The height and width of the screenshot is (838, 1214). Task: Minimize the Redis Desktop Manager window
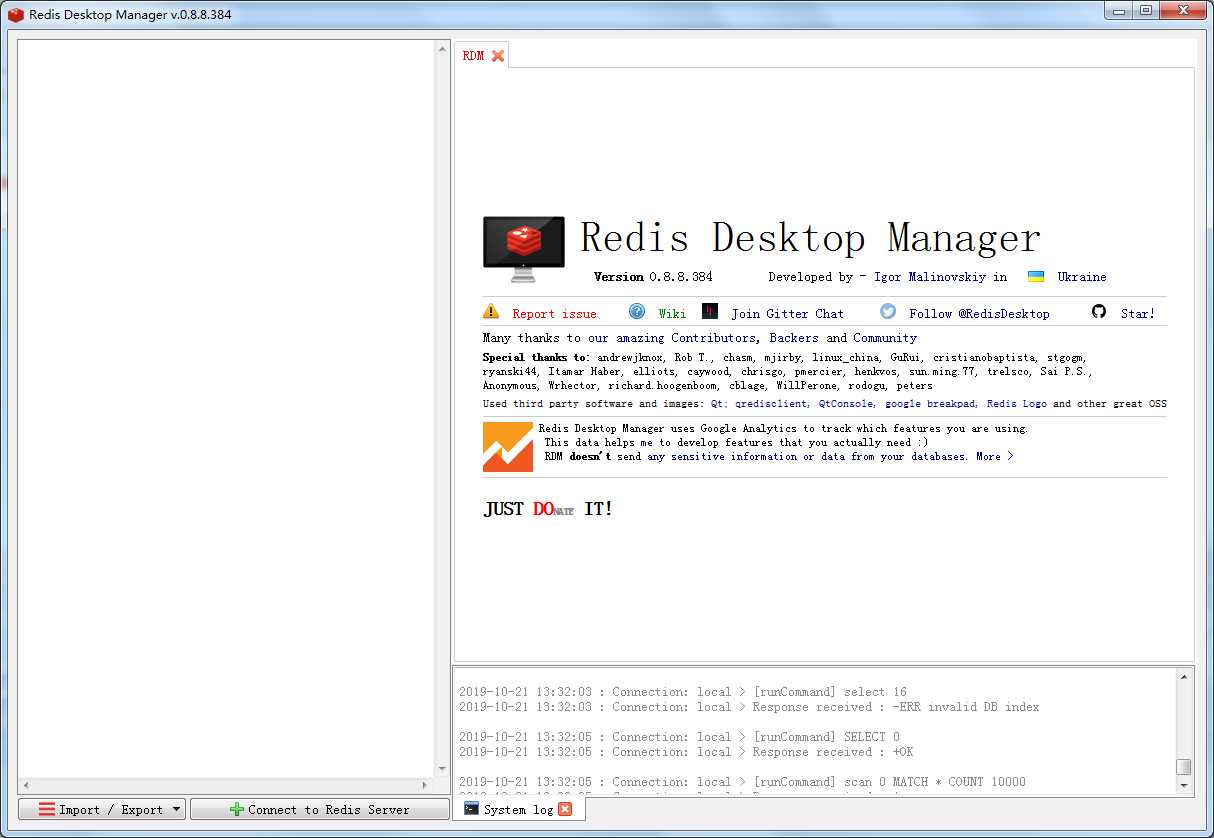tap(1119, 10)
